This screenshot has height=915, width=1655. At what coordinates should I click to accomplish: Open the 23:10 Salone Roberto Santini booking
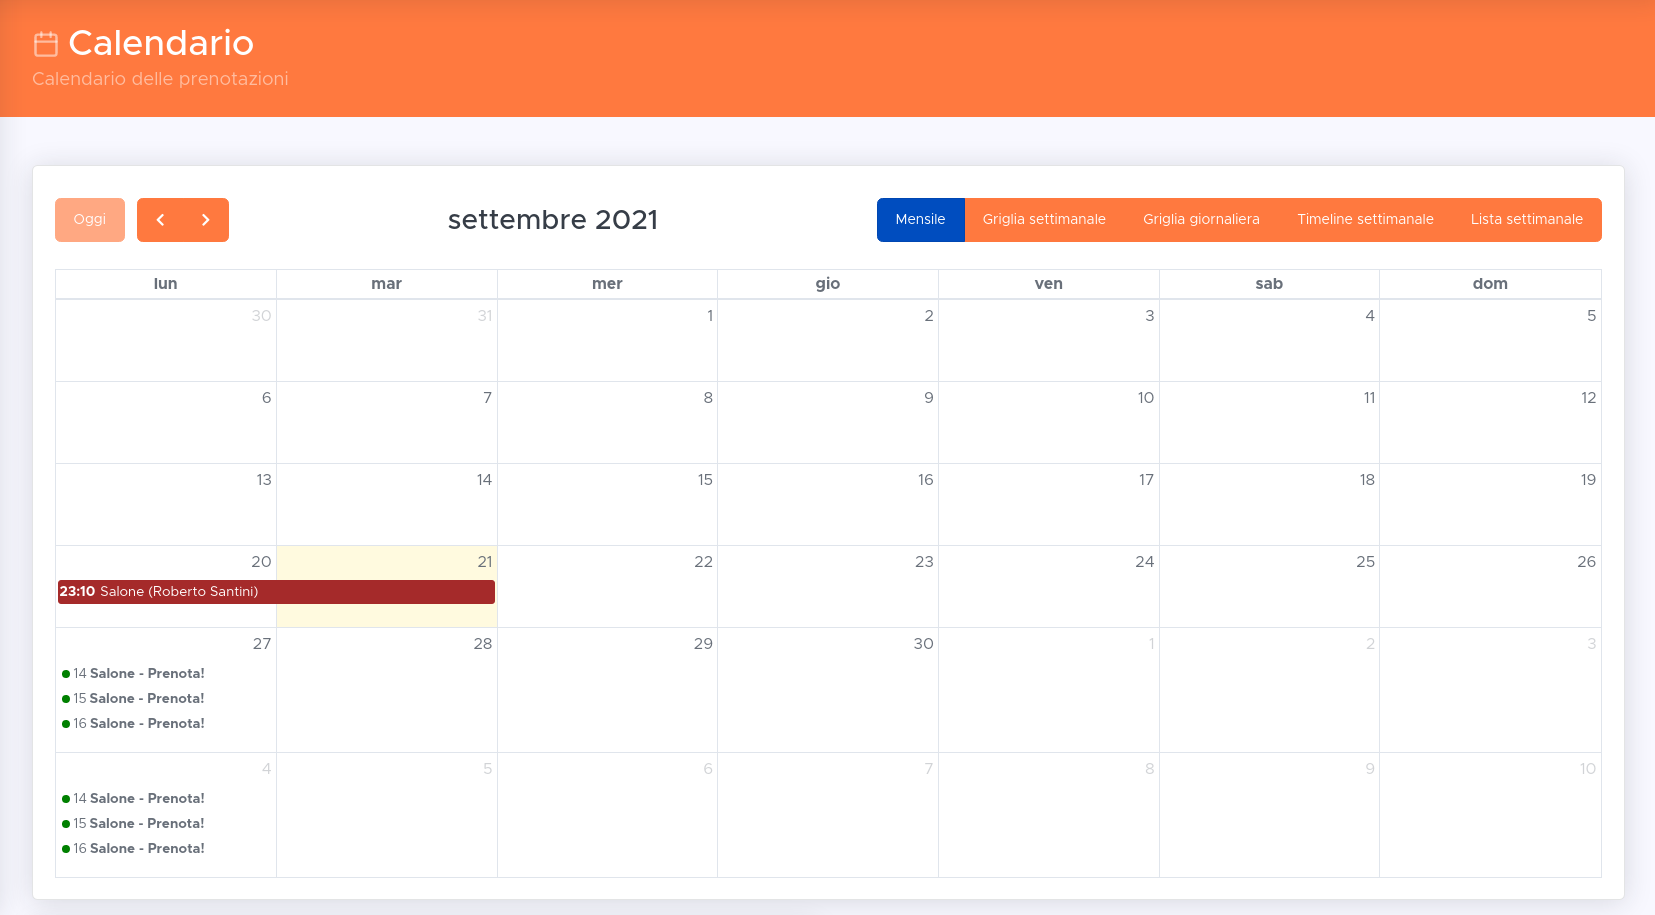tap(275, 592)
